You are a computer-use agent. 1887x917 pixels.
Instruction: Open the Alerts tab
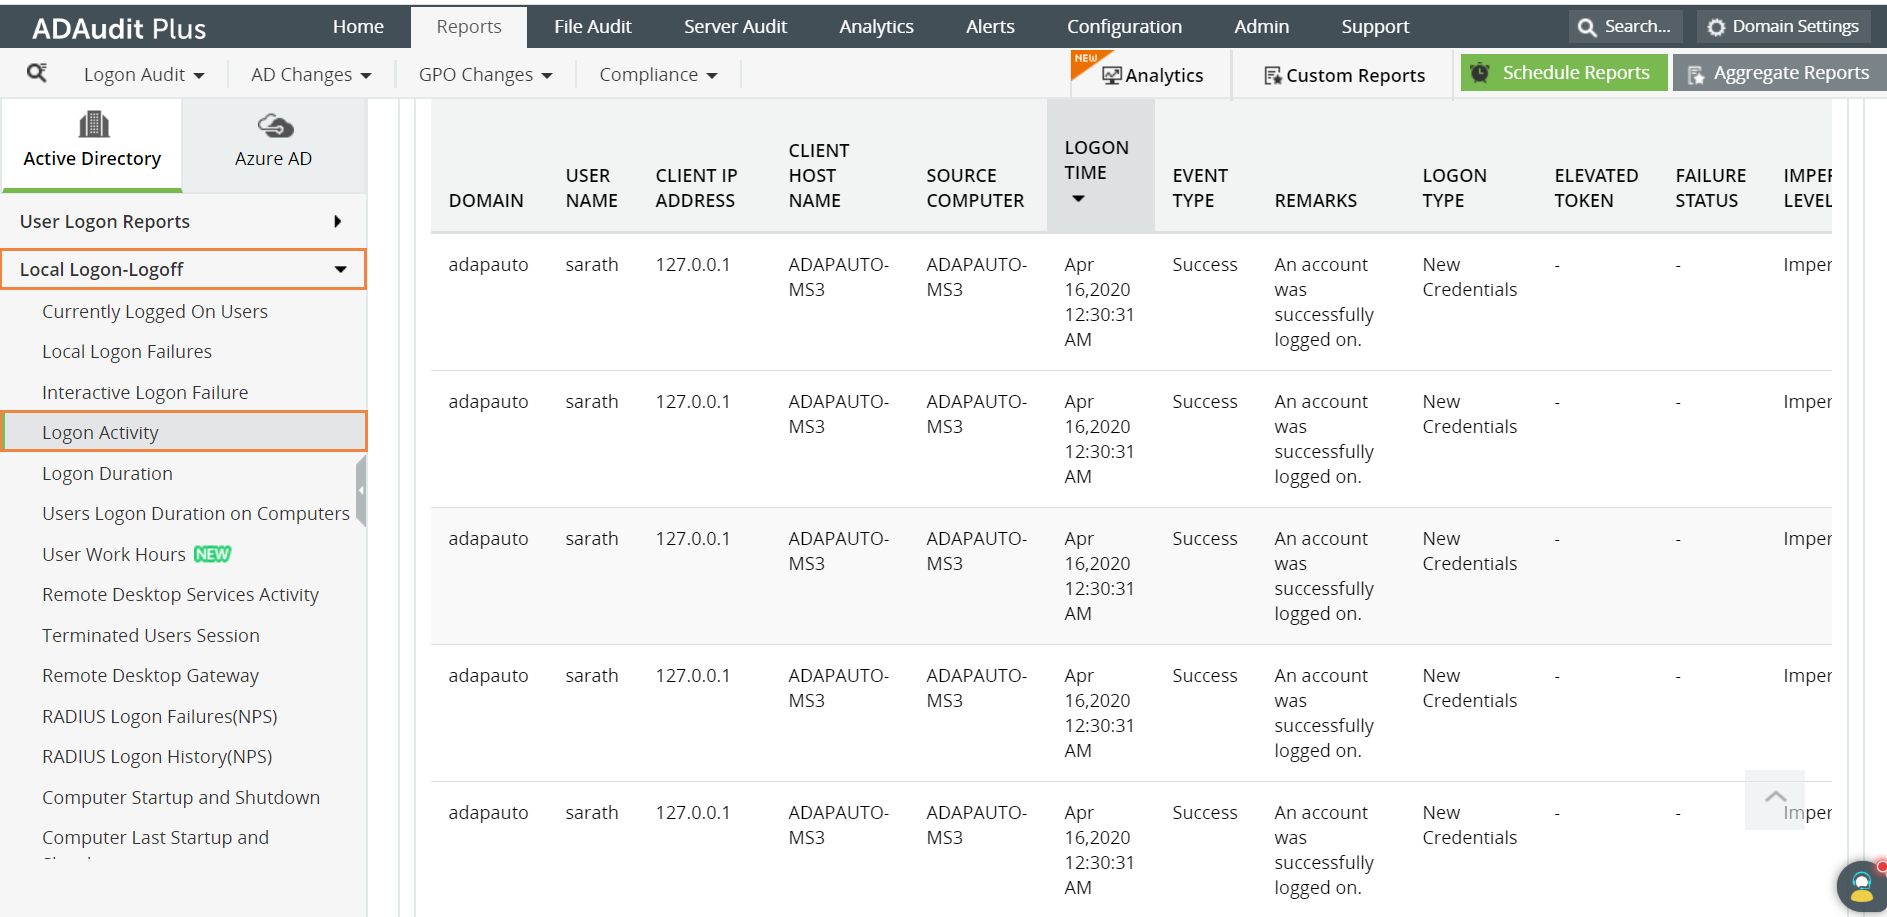(990, 27)
